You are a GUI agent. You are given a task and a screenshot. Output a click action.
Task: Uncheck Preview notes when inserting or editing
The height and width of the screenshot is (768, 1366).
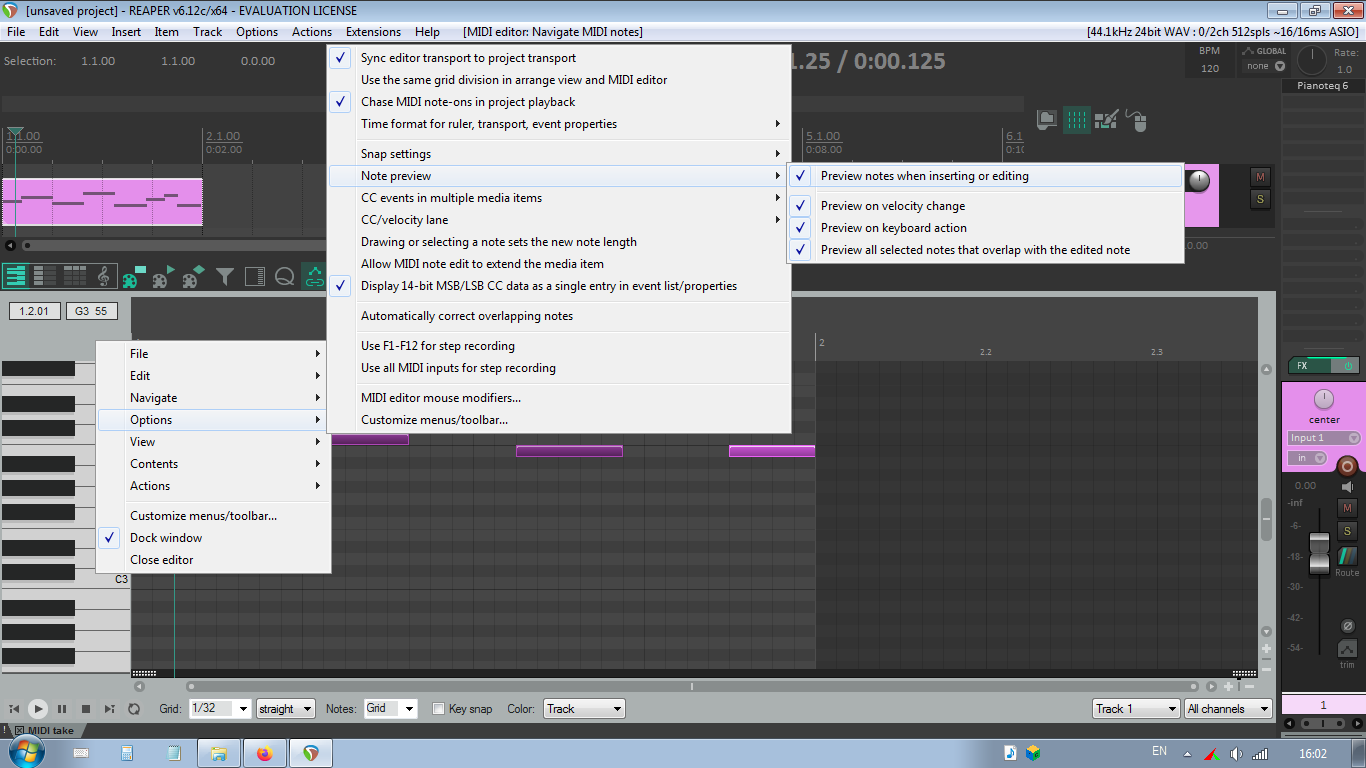[985, 176]
